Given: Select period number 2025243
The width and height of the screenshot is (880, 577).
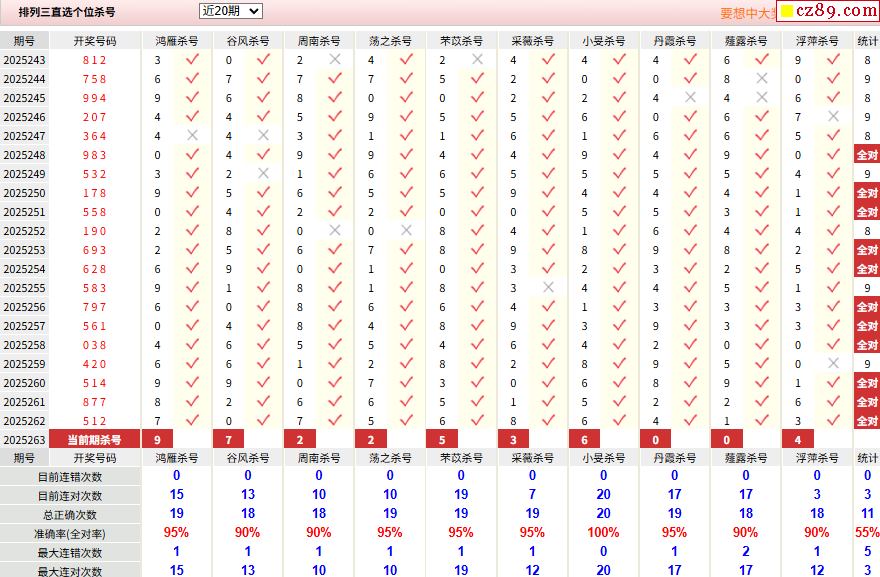Looking at the screenshot, I should coord(24,60).
